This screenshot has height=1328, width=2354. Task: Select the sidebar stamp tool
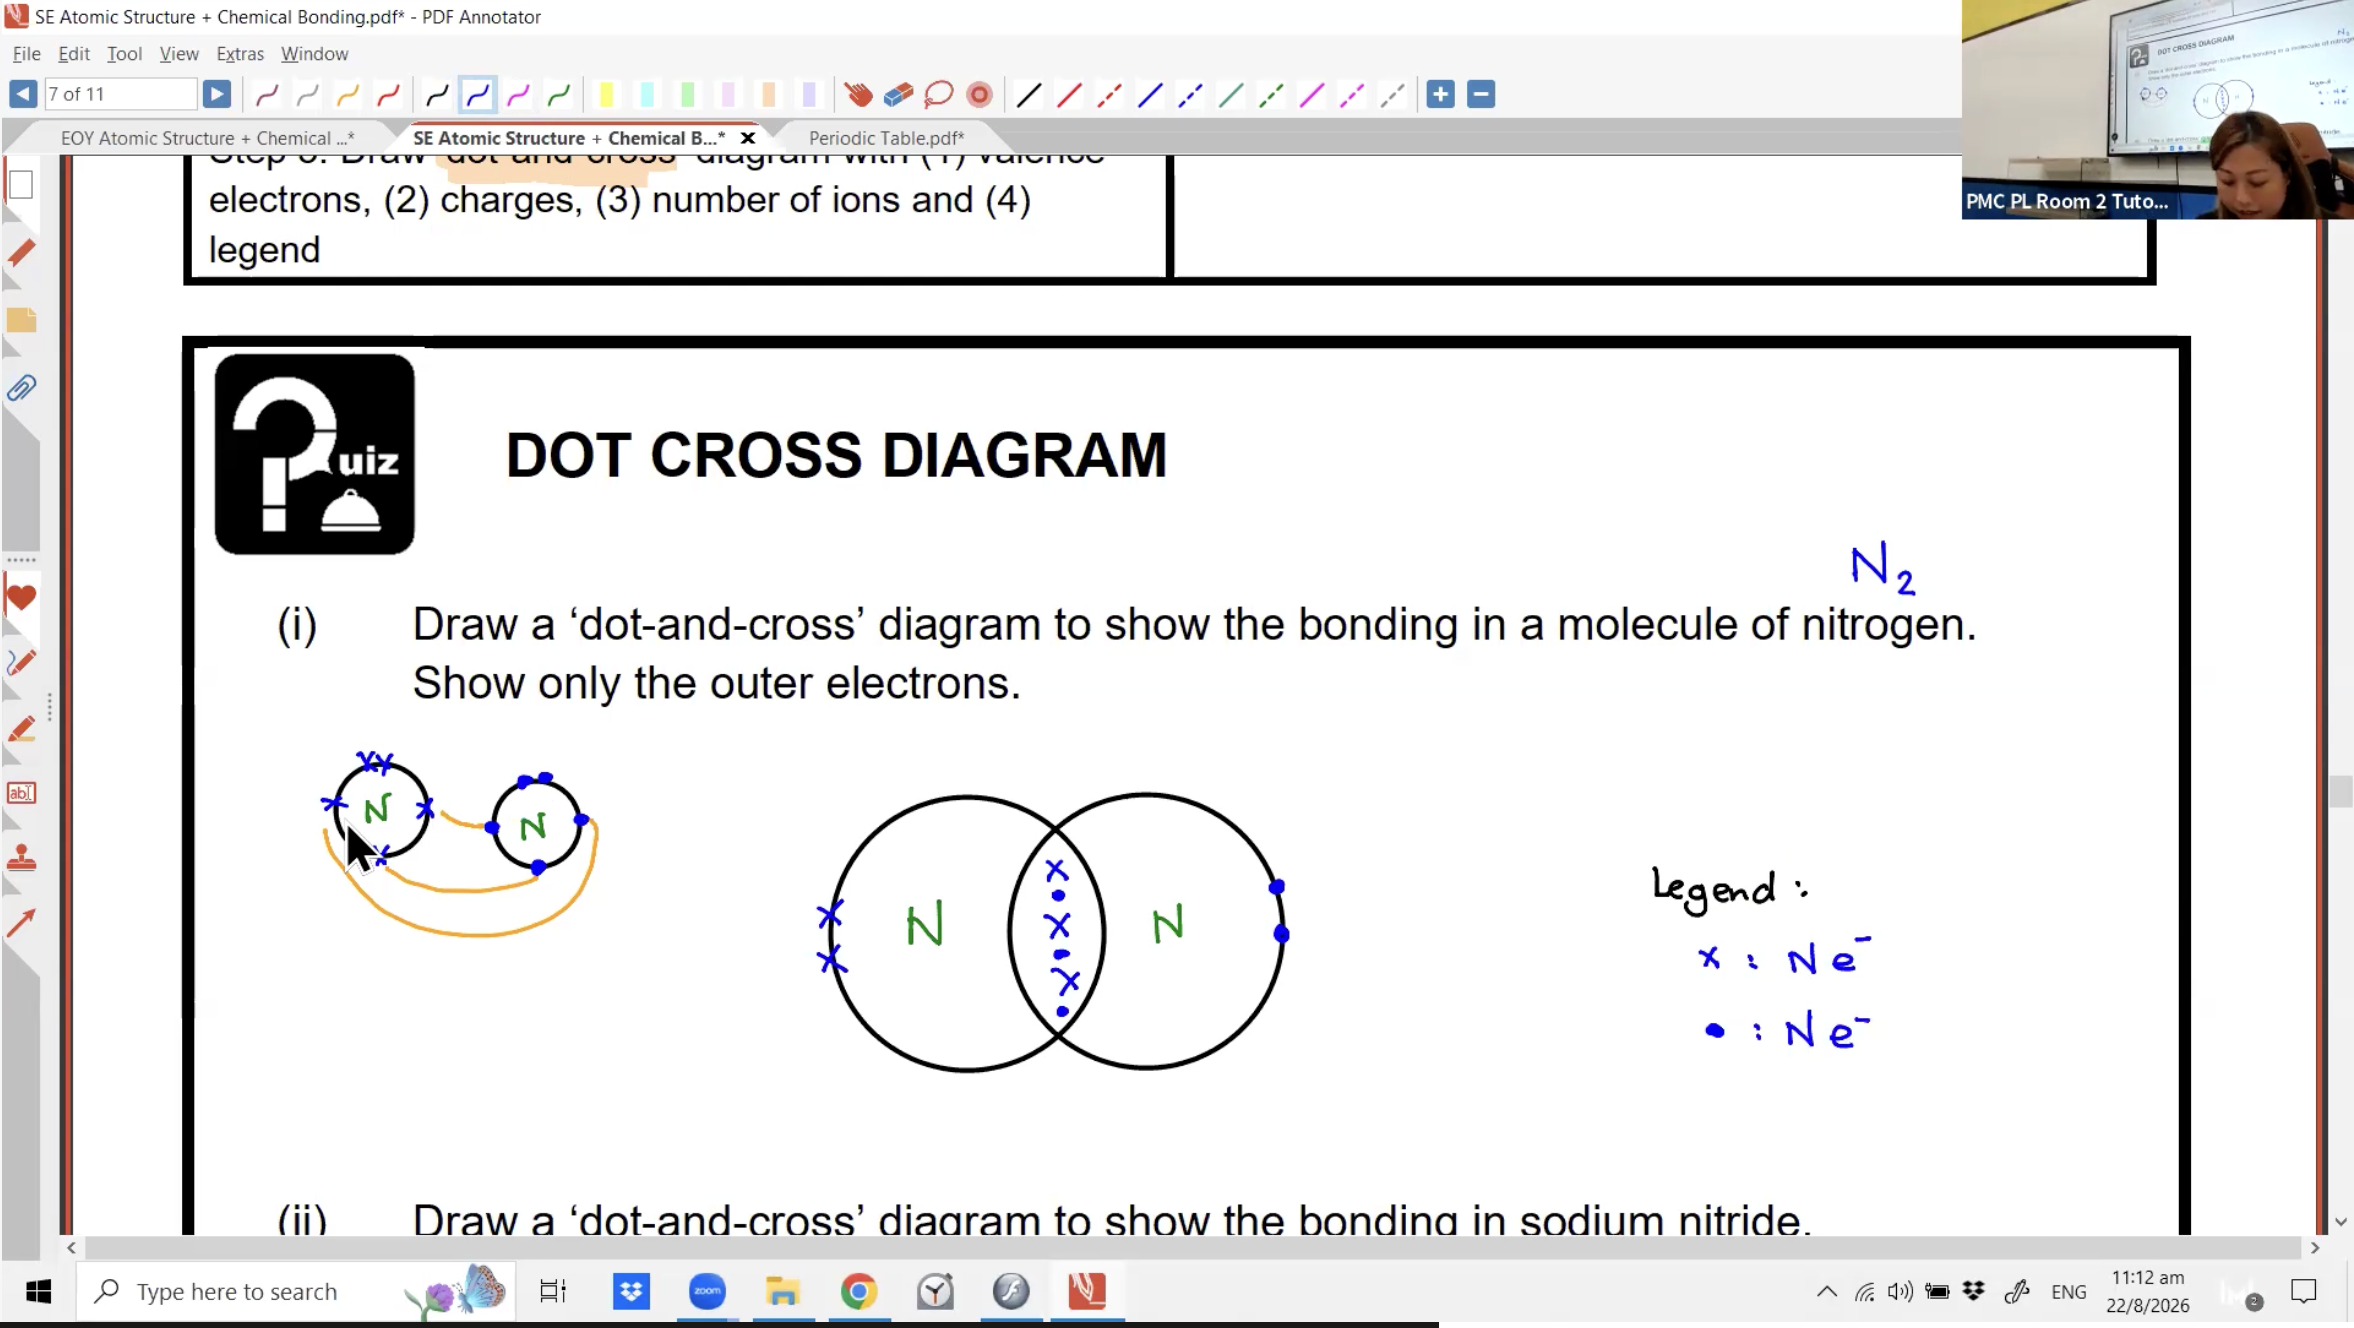[x=21, y=858]
